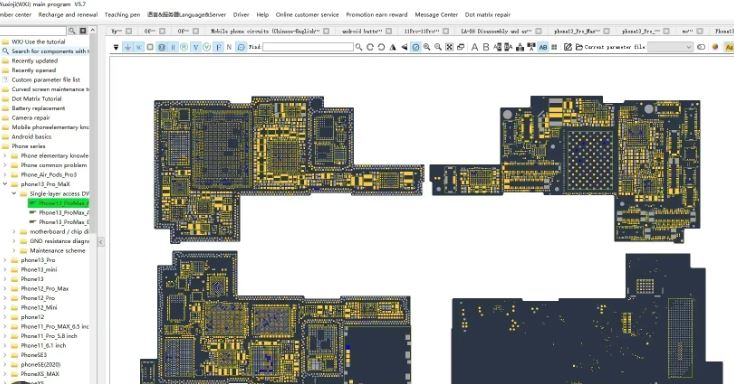Click the second B/A layout combination icon

(508, 47)
